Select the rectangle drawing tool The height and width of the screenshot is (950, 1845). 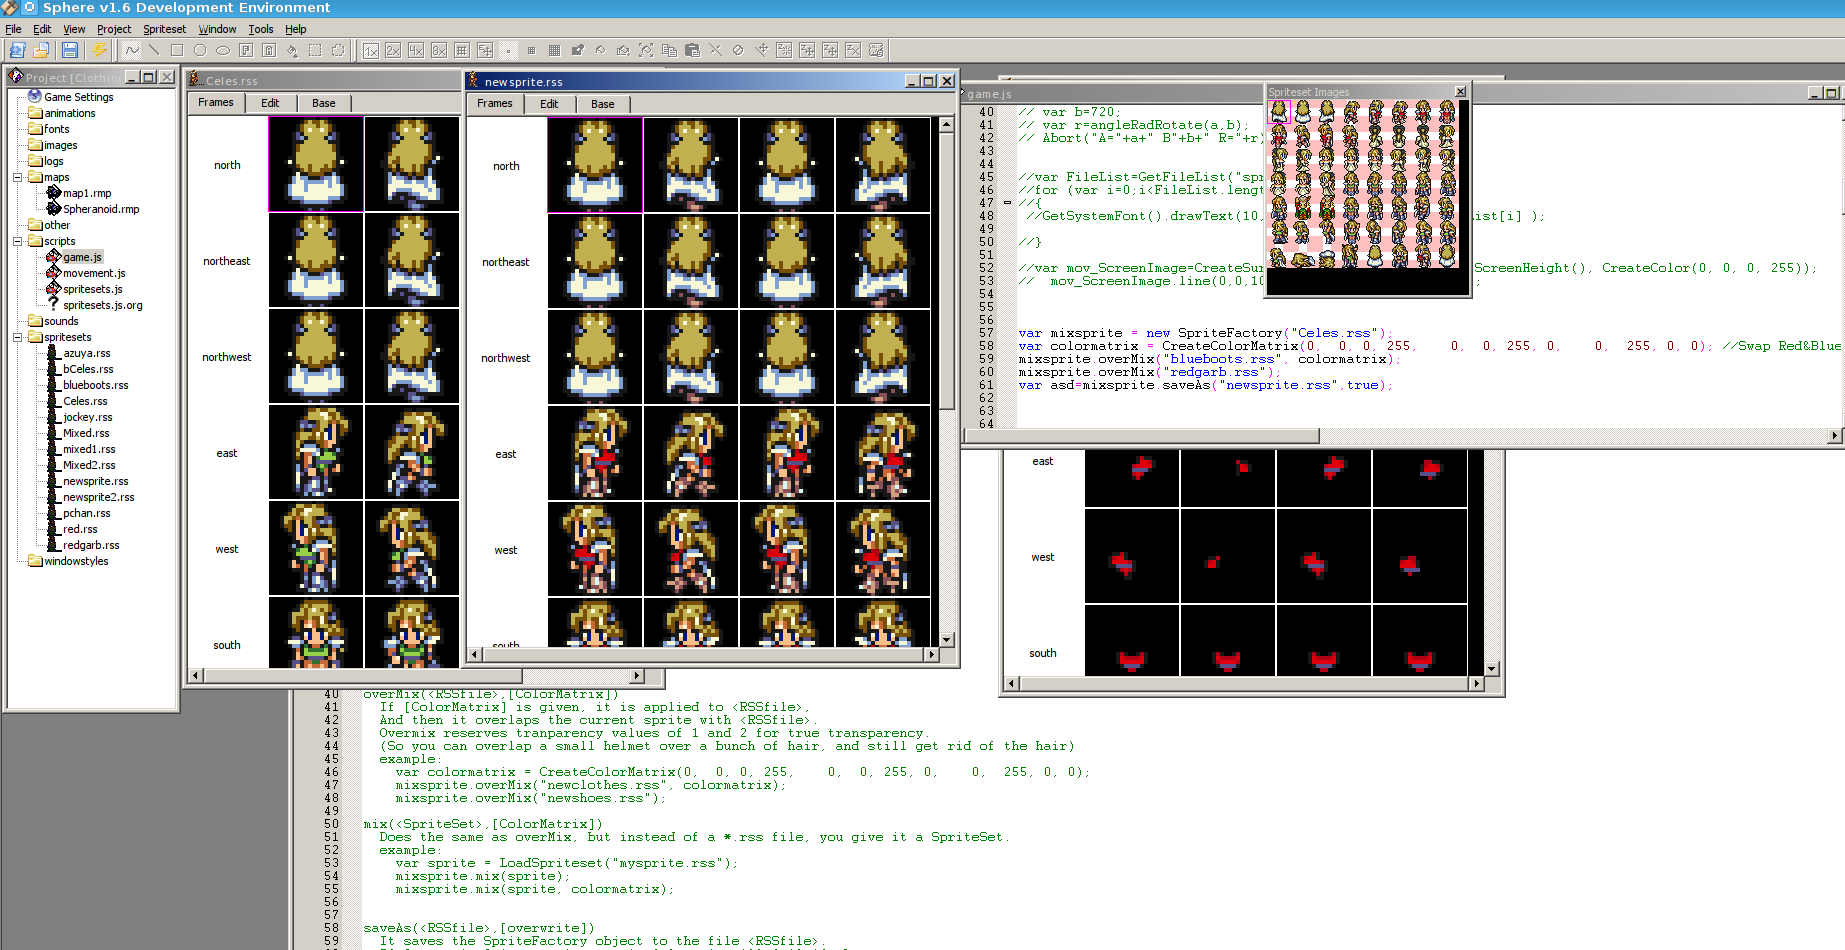pyautogui.click(x=177, y=50)
